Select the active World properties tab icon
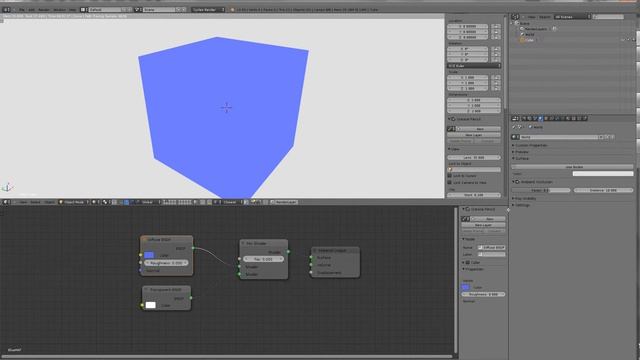The width and height of the screenshot is (640, 360). click(x=540, y=118)
